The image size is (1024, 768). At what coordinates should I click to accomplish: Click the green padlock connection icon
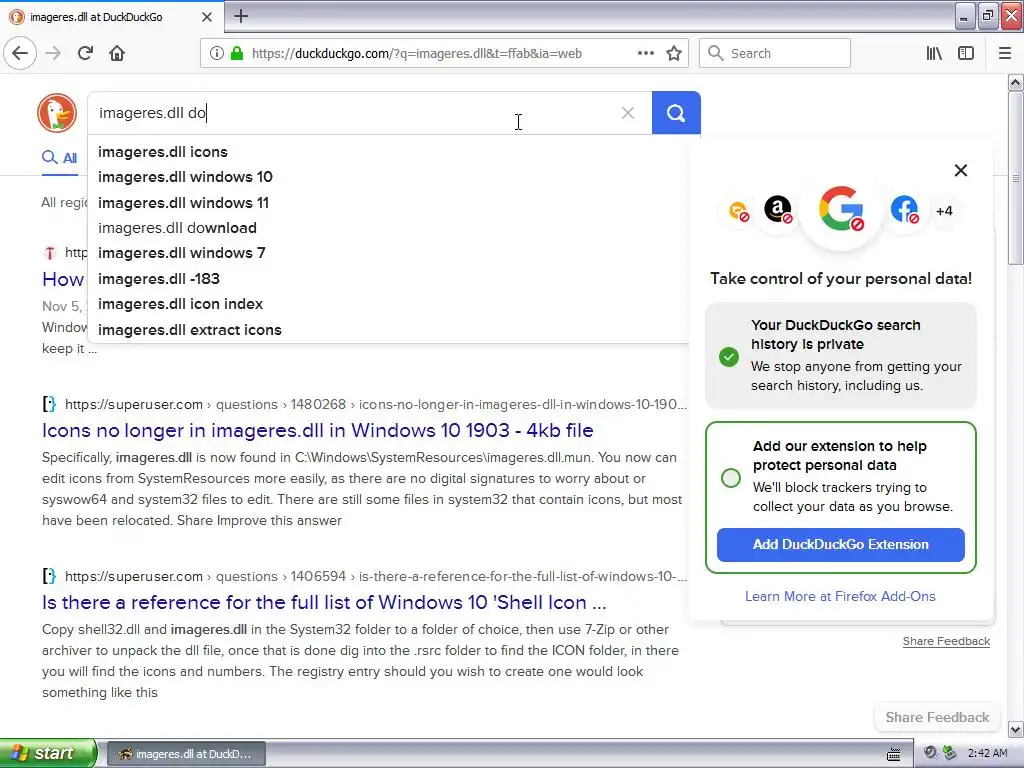click(x=237, y=53)
